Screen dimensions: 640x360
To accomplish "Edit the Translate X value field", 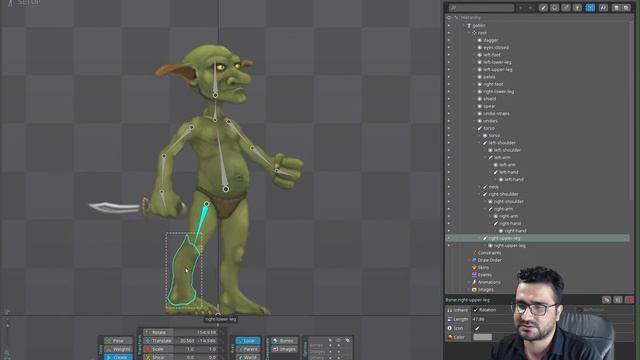I will [x=186, y=341].
